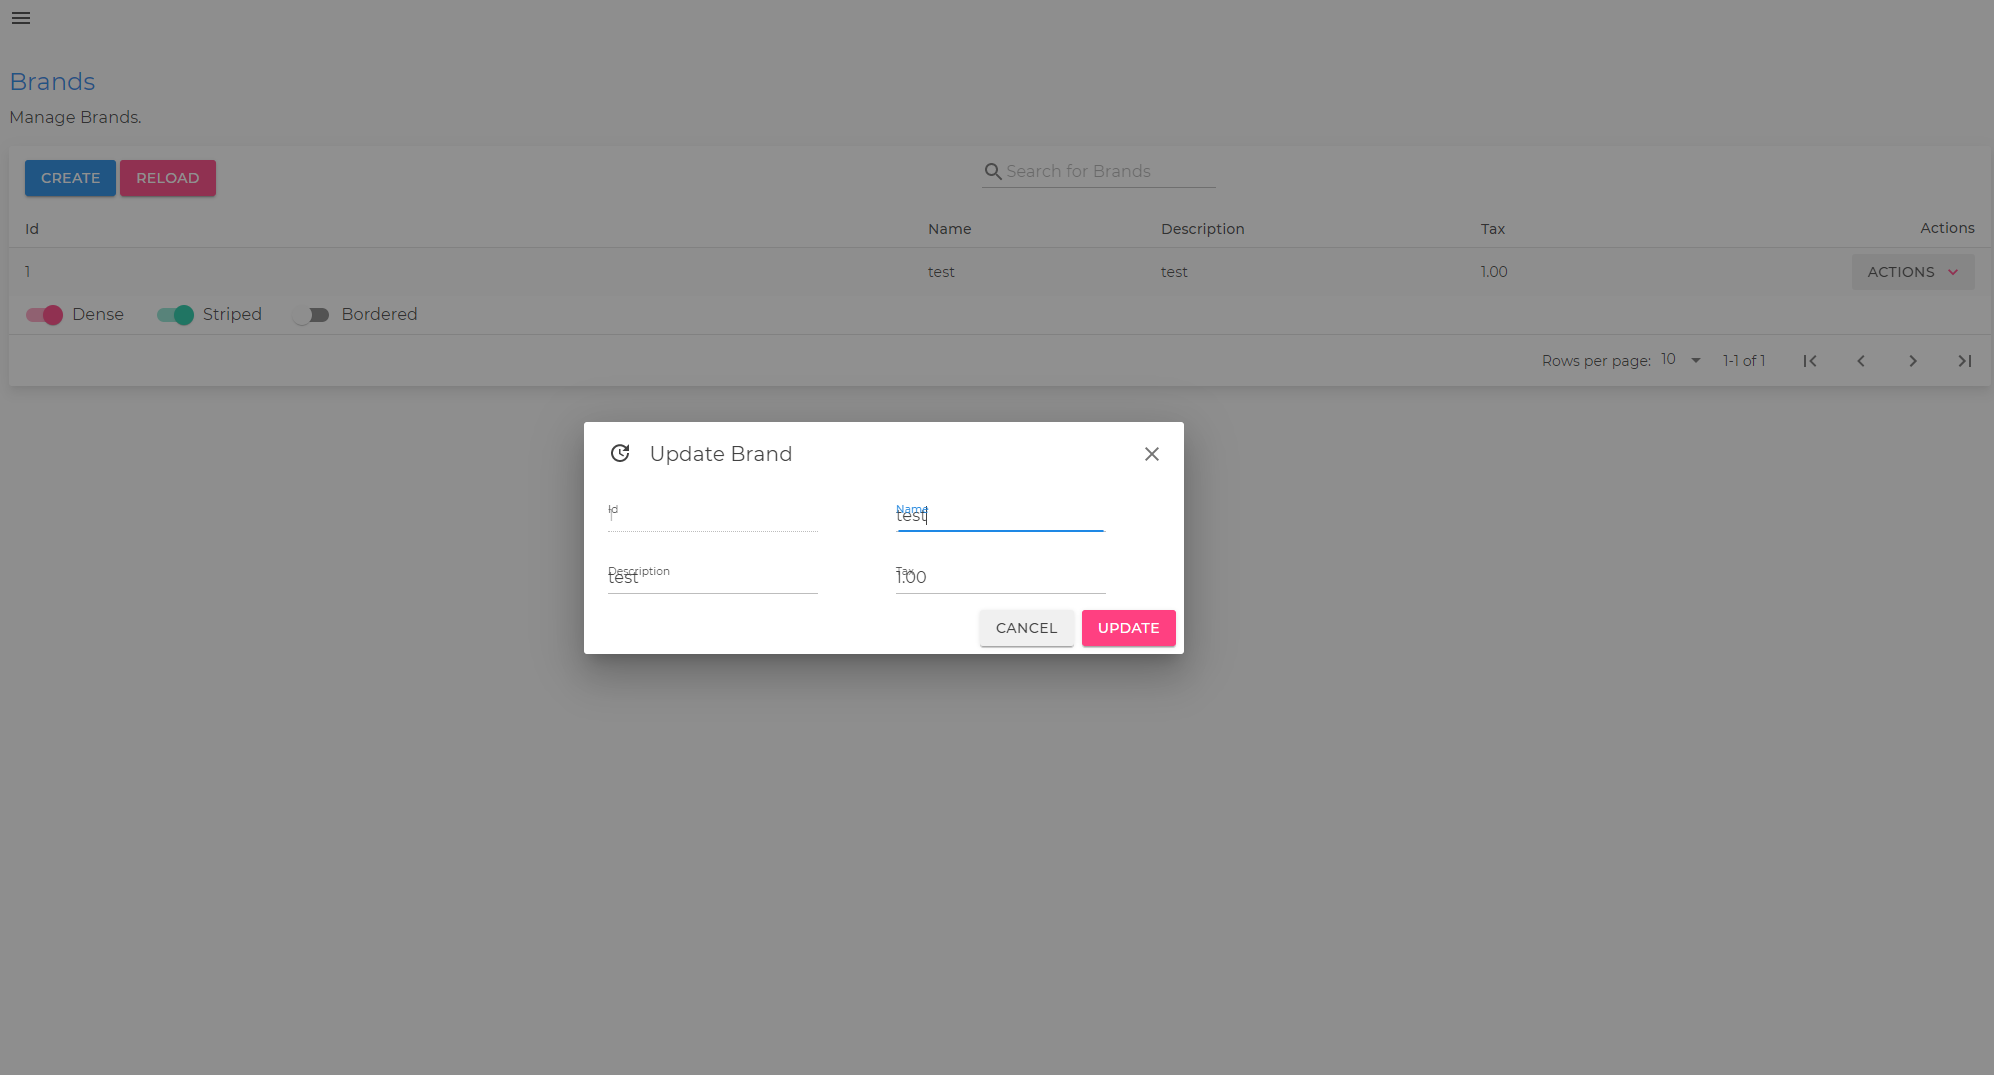Close the Update Brand dialog

(1151, 454)
